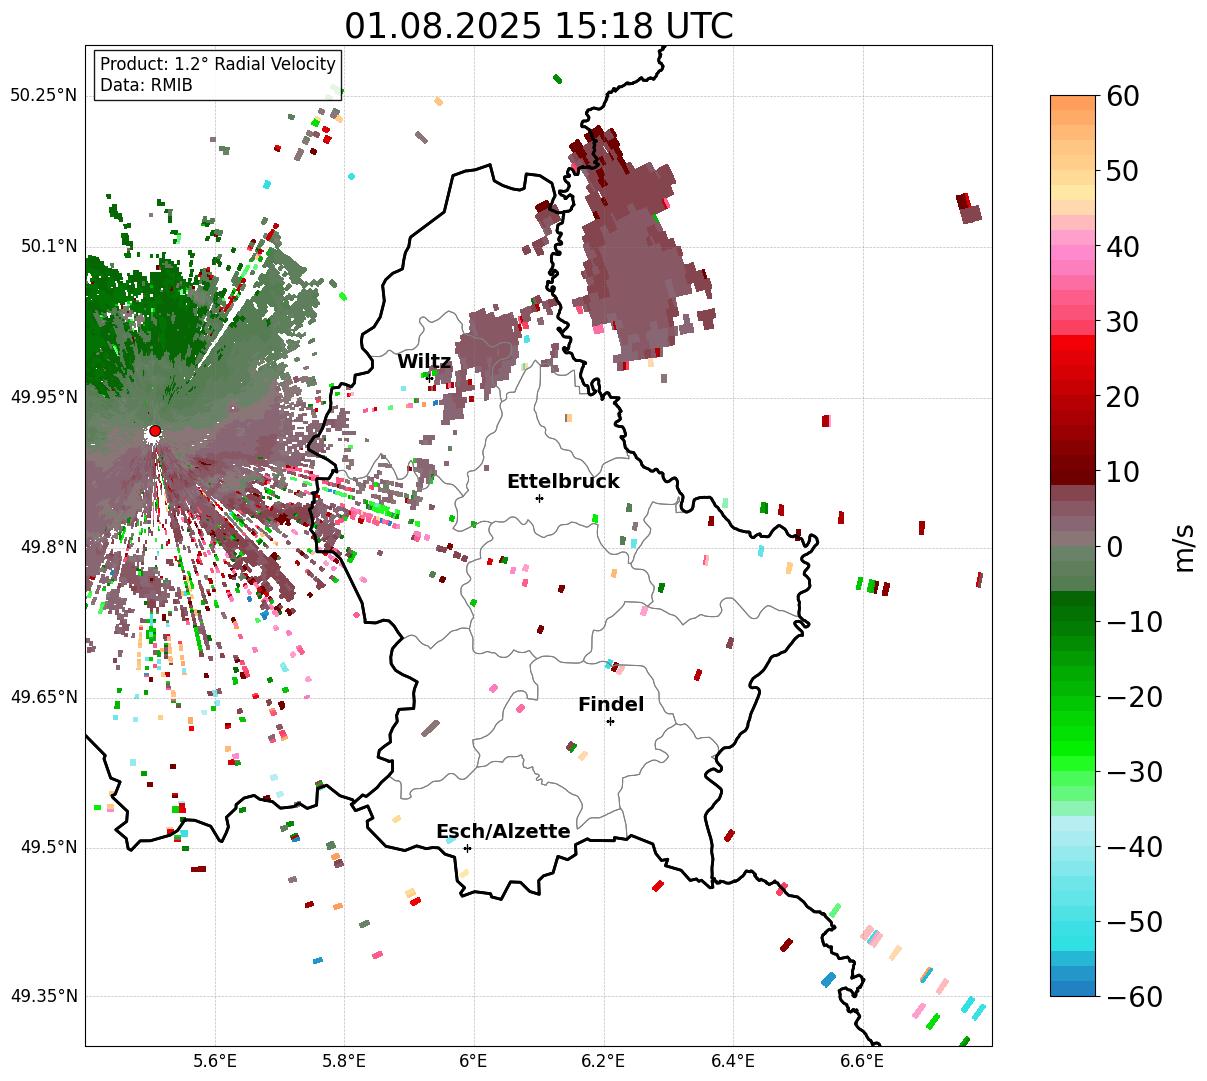1207x1081 pixels.
Task: Select the 'Data: RMIB' text
Action: (x=146, y=86)
